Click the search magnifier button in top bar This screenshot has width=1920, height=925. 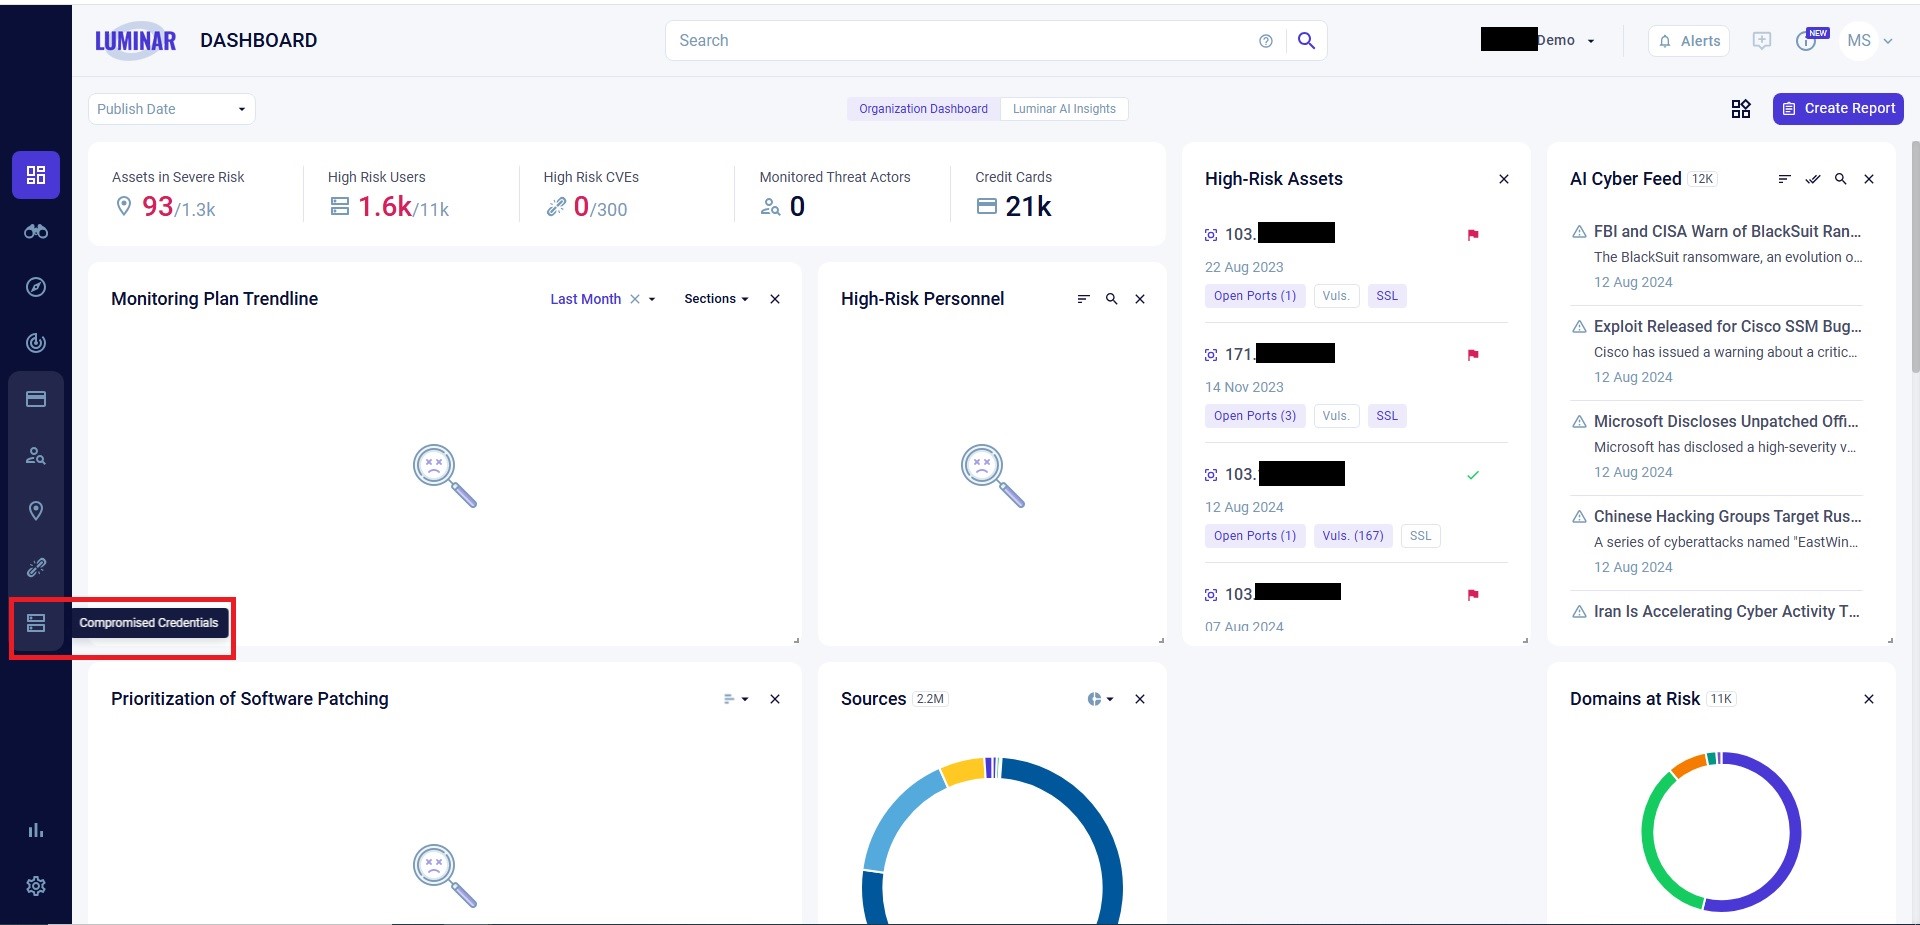click(x=1306, y=41)
